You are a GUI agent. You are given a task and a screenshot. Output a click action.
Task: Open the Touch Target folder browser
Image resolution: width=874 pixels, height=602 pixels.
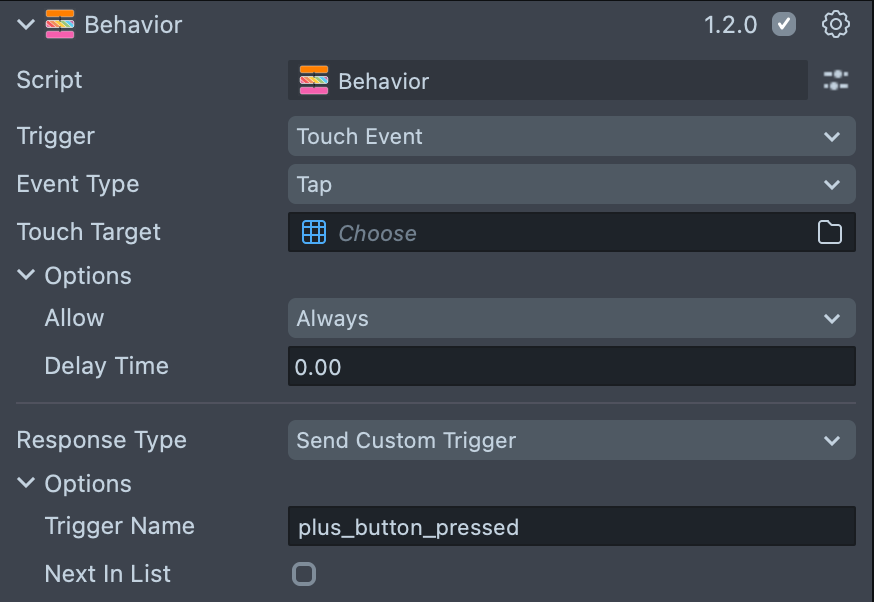(x=830, y=233)
